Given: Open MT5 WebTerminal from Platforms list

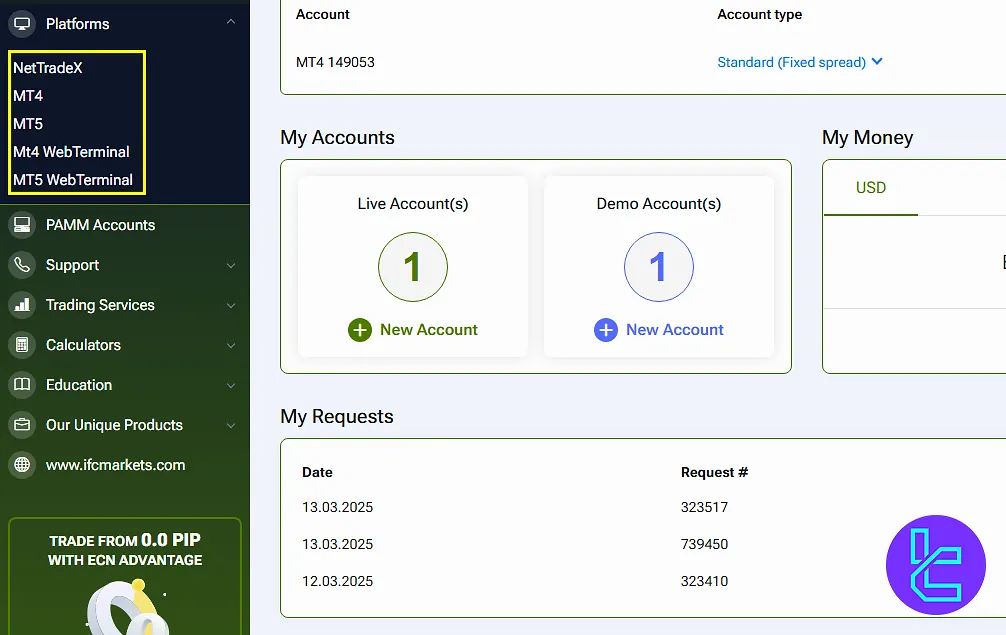Looking at the screenshot, I should pyautogui.click(x=73, y=180).
